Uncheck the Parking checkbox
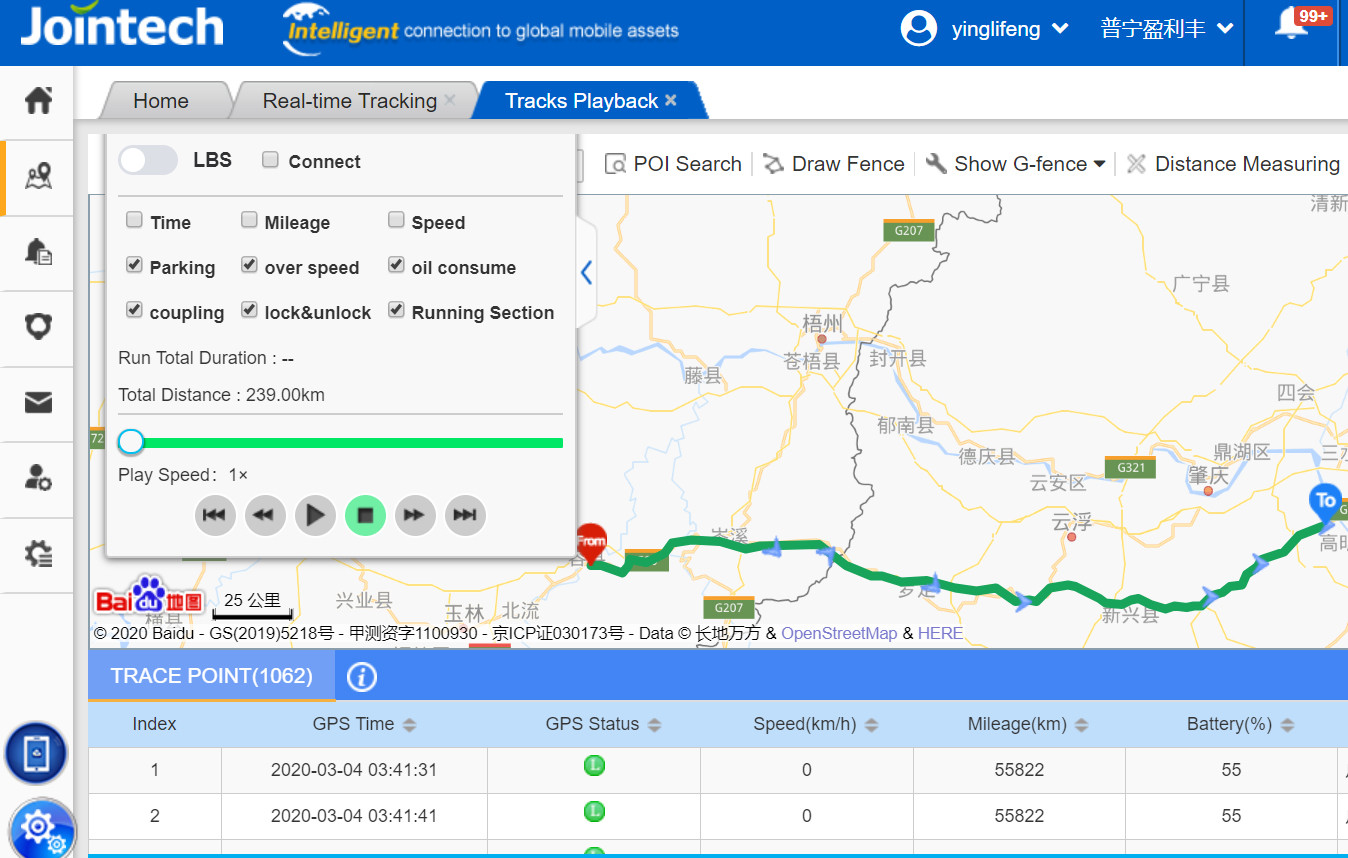The height and width of the screenshot is (858, 1348). click(x=134, y=265)
